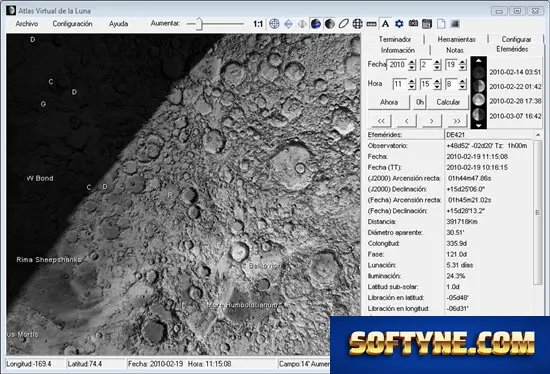Increase the year value stepper
Screen dimensions: 550x374
tap(412, 62)
